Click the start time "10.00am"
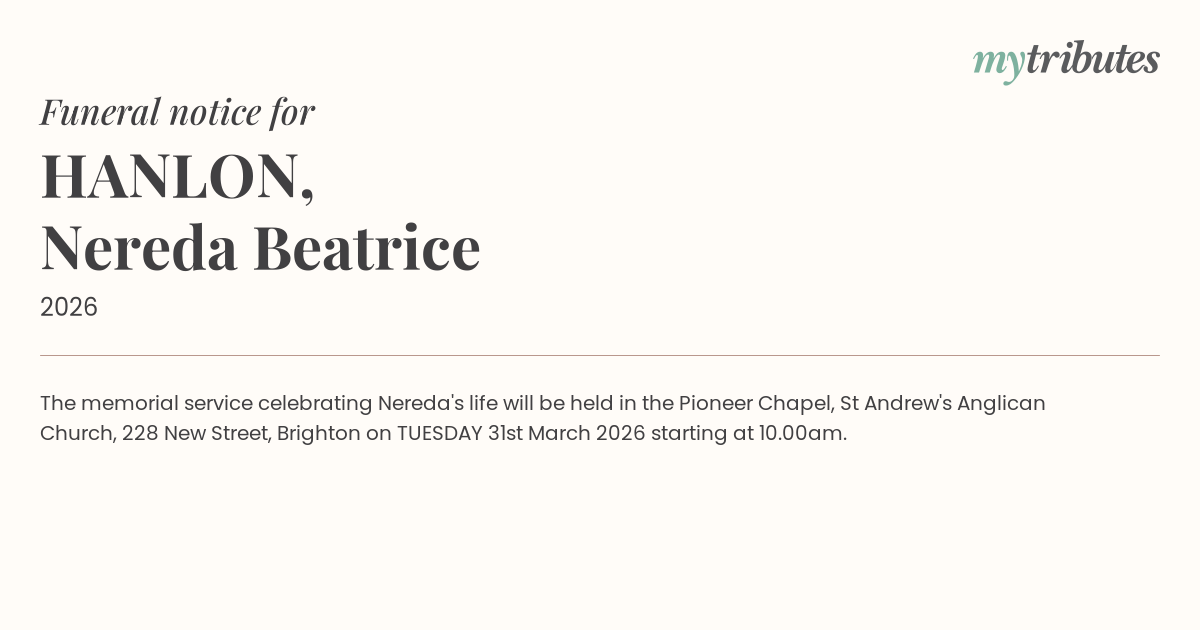The image size is (1200, 630). click(x=801, y=434)
